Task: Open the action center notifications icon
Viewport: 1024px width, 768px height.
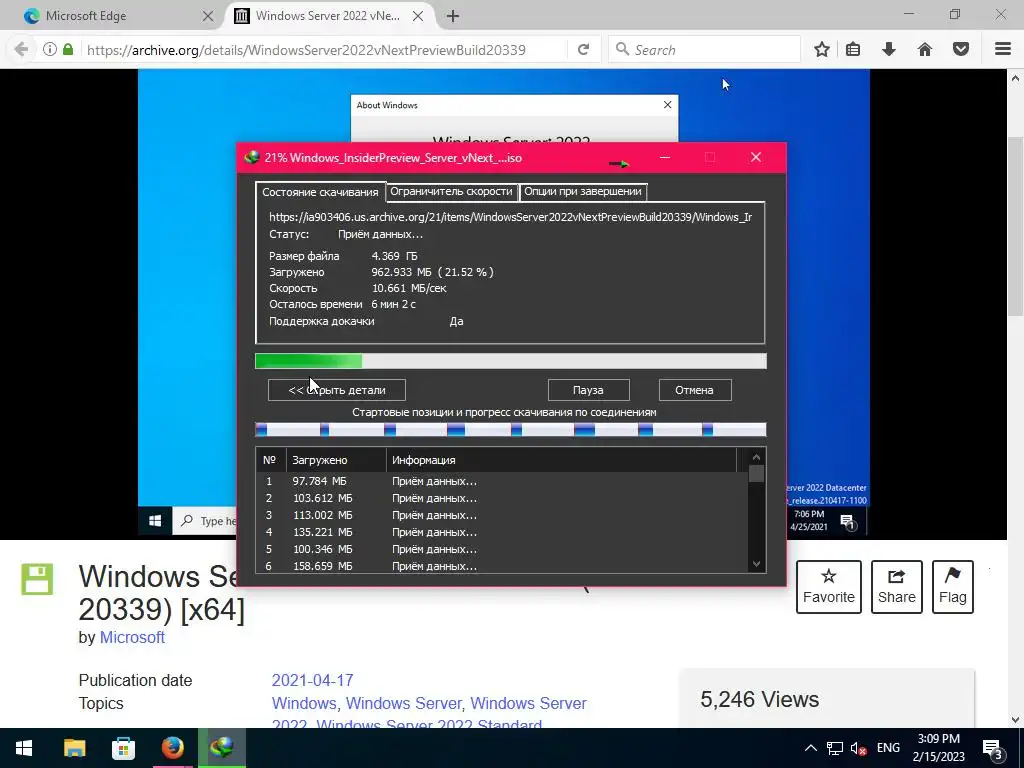Action: [x=992, y=748]
